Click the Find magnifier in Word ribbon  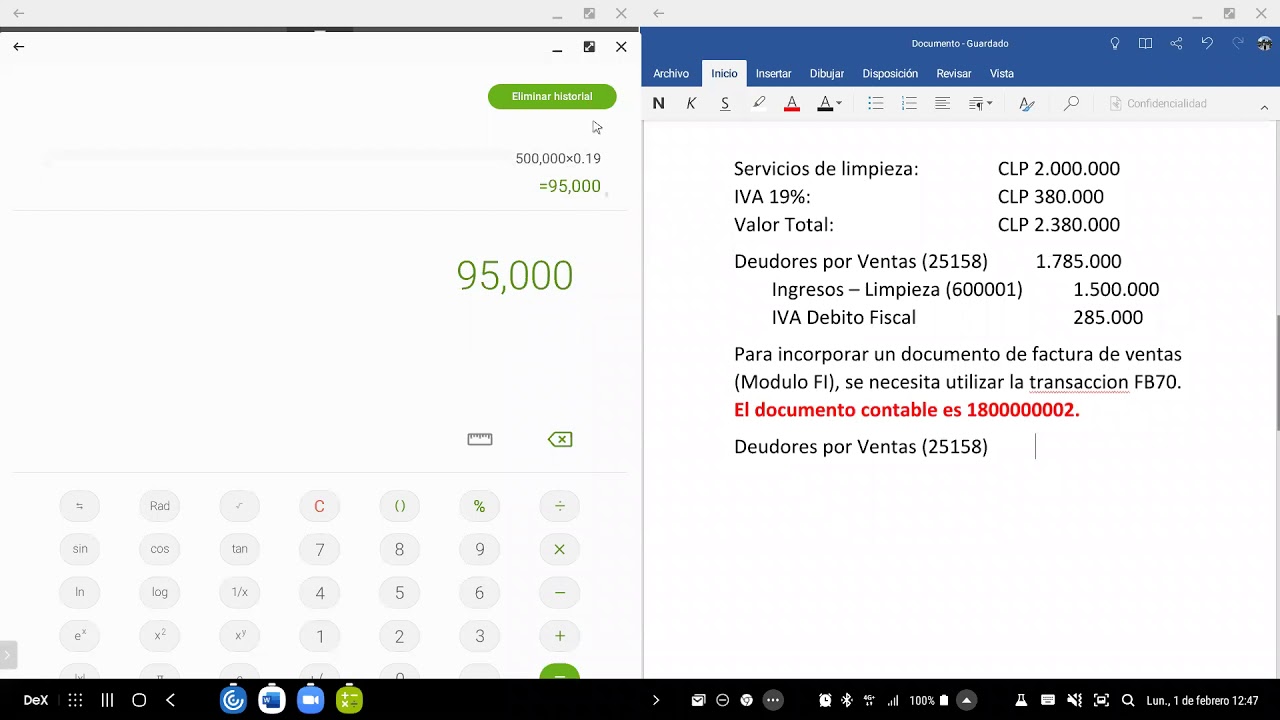pyautogui.click(x=1071, y=103)
